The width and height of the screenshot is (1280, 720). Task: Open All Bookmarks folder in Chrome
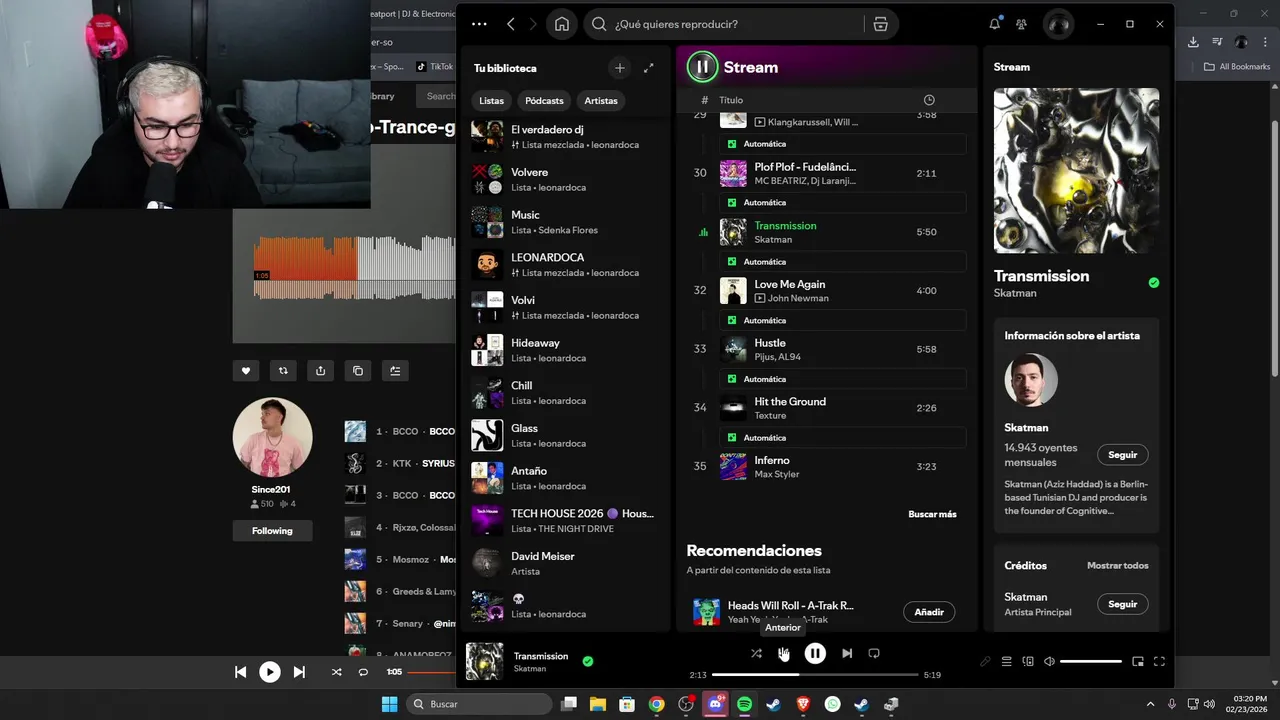1237,67
